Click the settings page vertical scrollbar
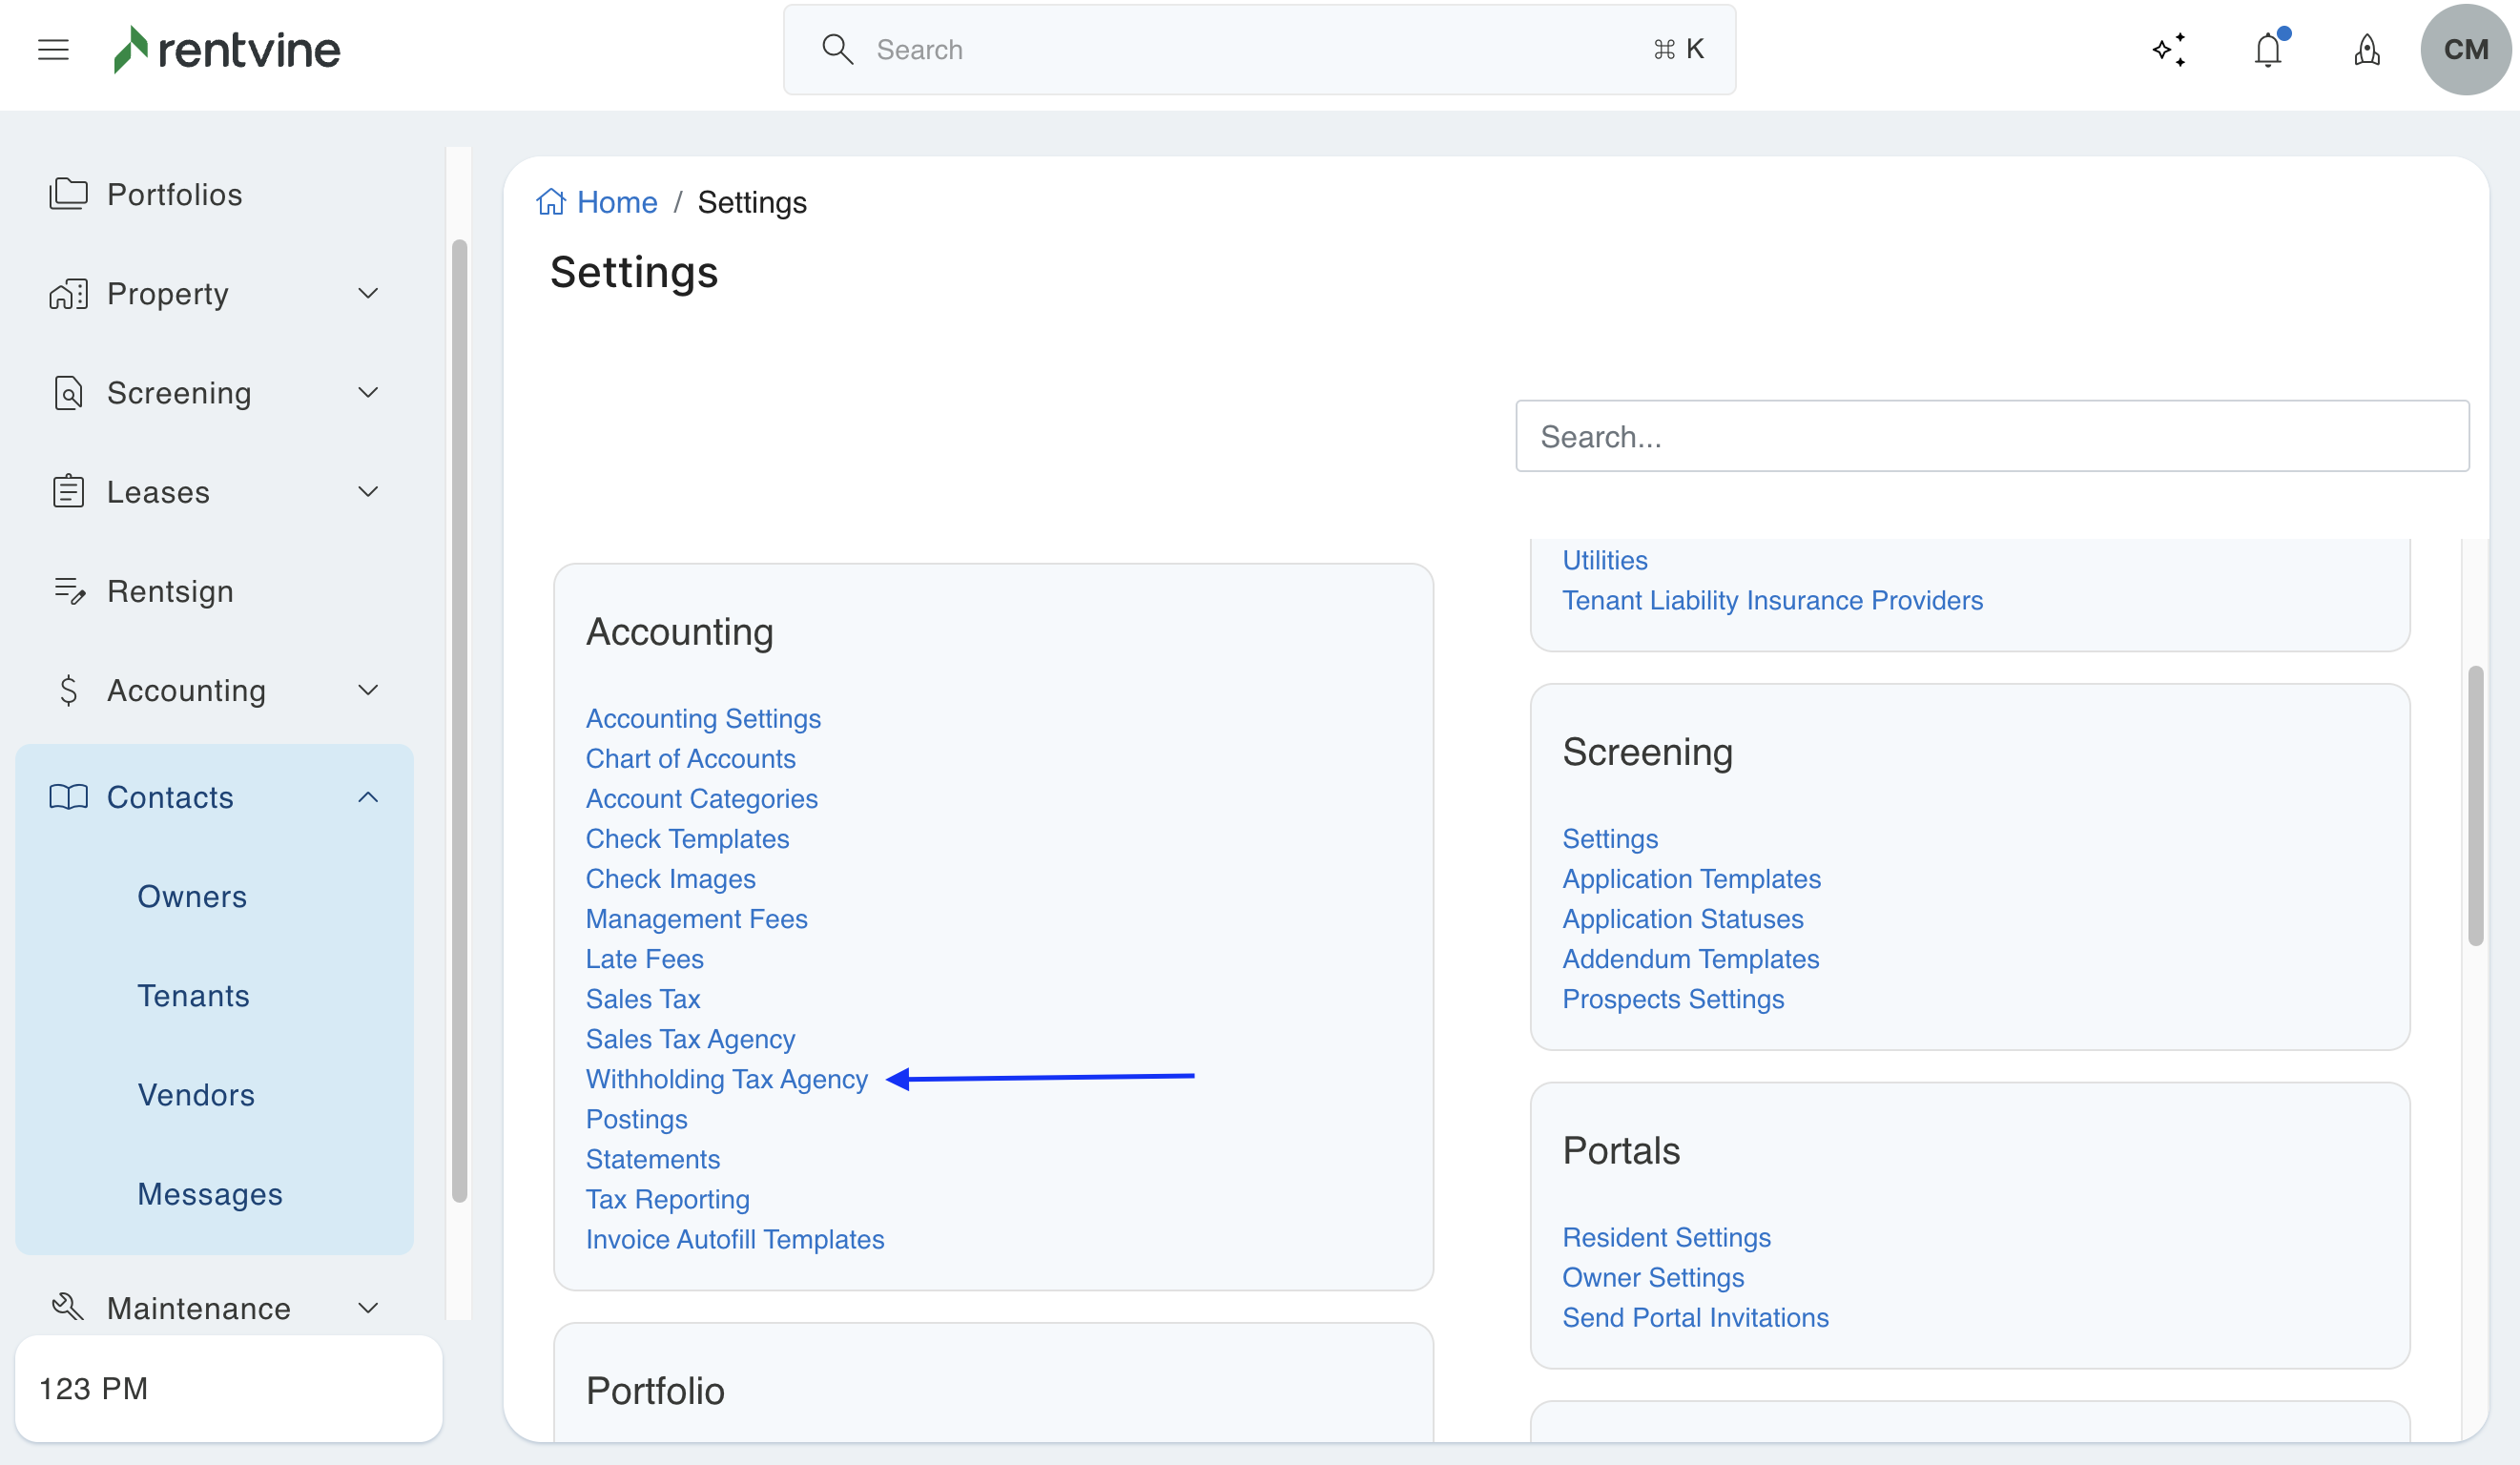The image size is (2520, 1465). click(x=2475, y=805)
